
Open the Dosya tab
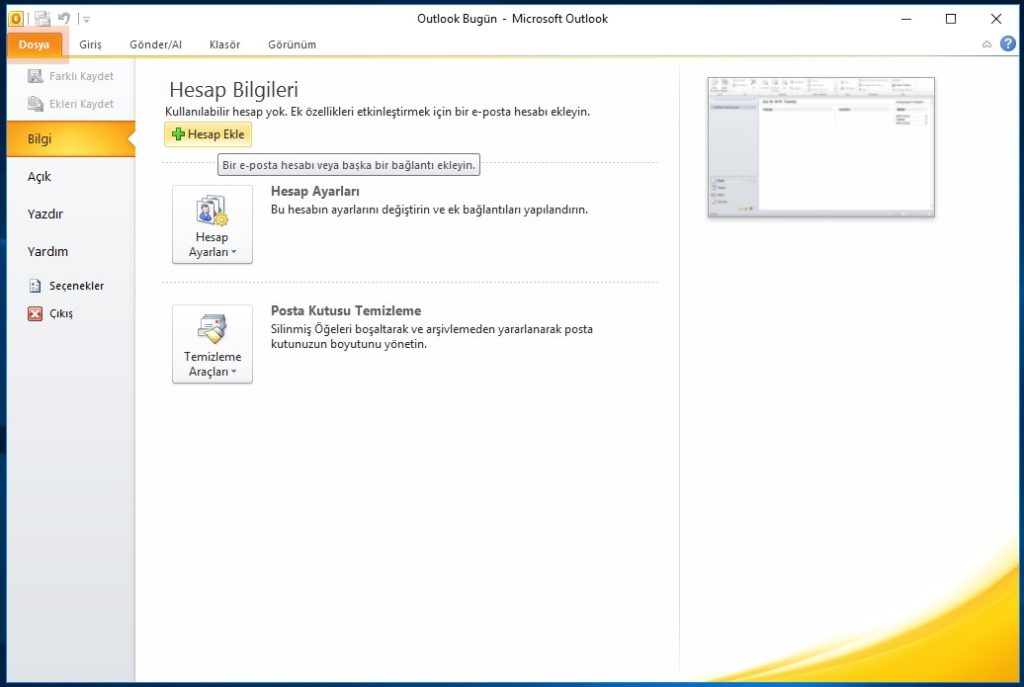click(x=34, y=44)
